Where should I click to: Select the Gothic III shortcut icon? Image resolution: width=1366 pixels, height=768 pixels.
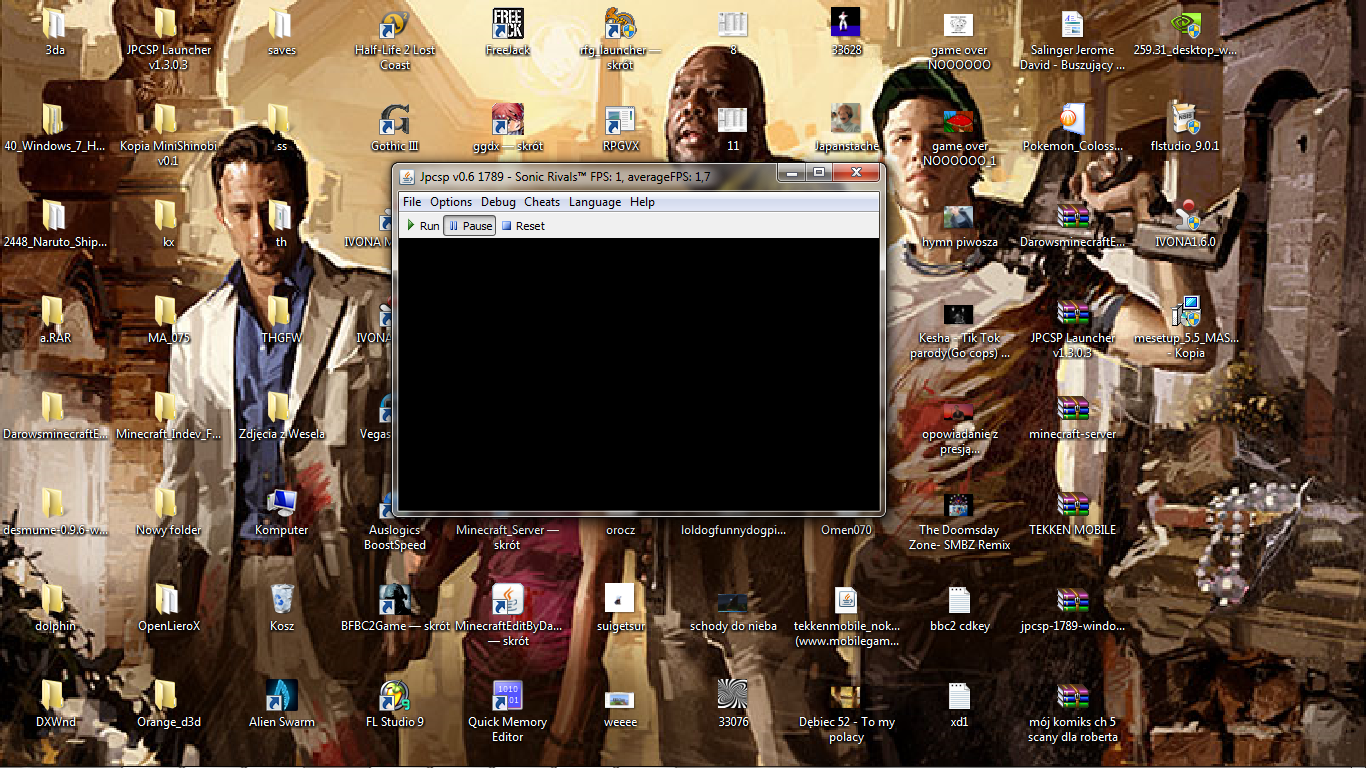tap(394, 120)
